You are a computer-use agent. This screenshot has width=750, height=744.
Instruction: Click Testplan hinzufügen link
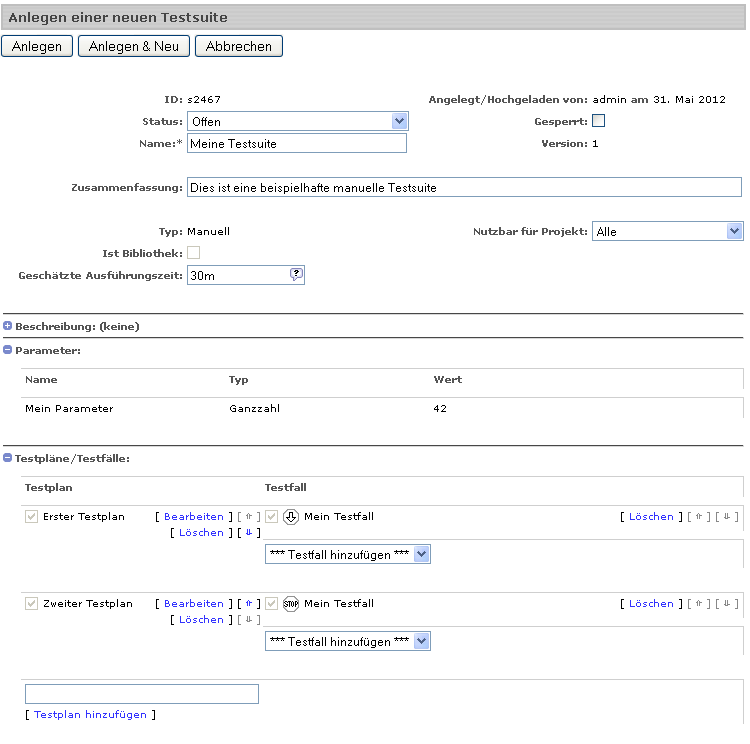tap(90, 714)
